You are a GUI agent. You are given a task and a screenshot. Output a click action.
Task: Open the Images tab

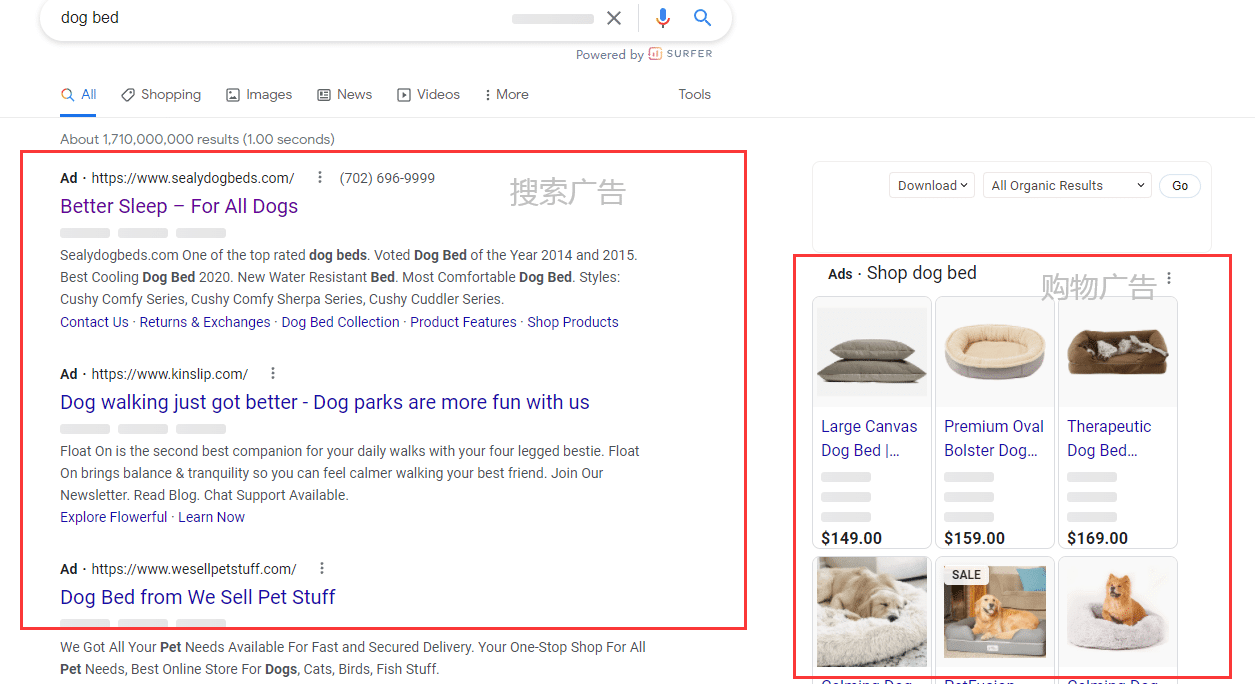(259, 94)
